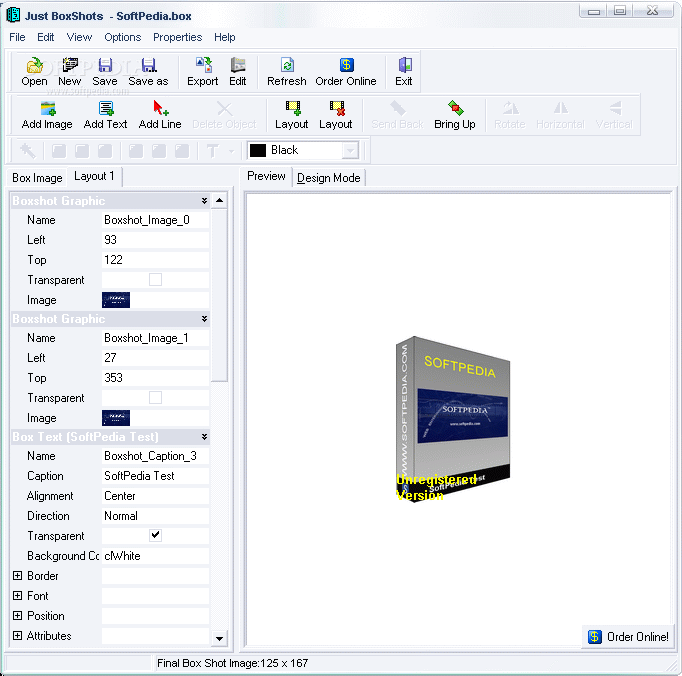Click the property panel scroll up arrow
The height and width of the screenshot is (676, 682).
[220, 201]
